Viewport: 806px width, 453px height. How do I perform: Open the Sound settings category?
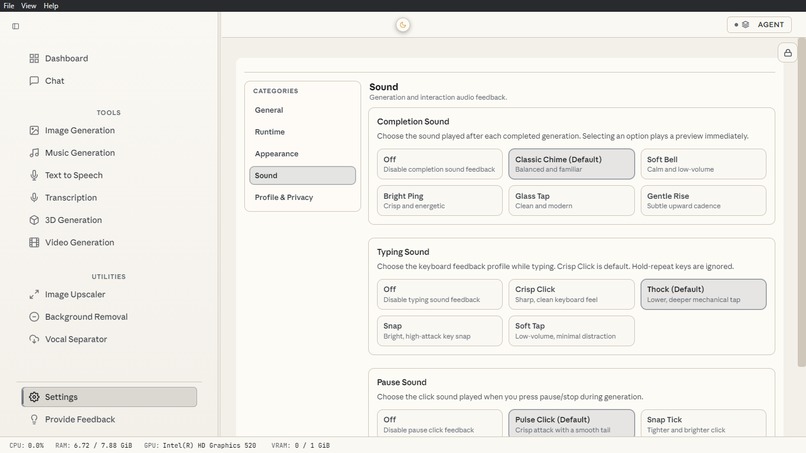[302, 175]
